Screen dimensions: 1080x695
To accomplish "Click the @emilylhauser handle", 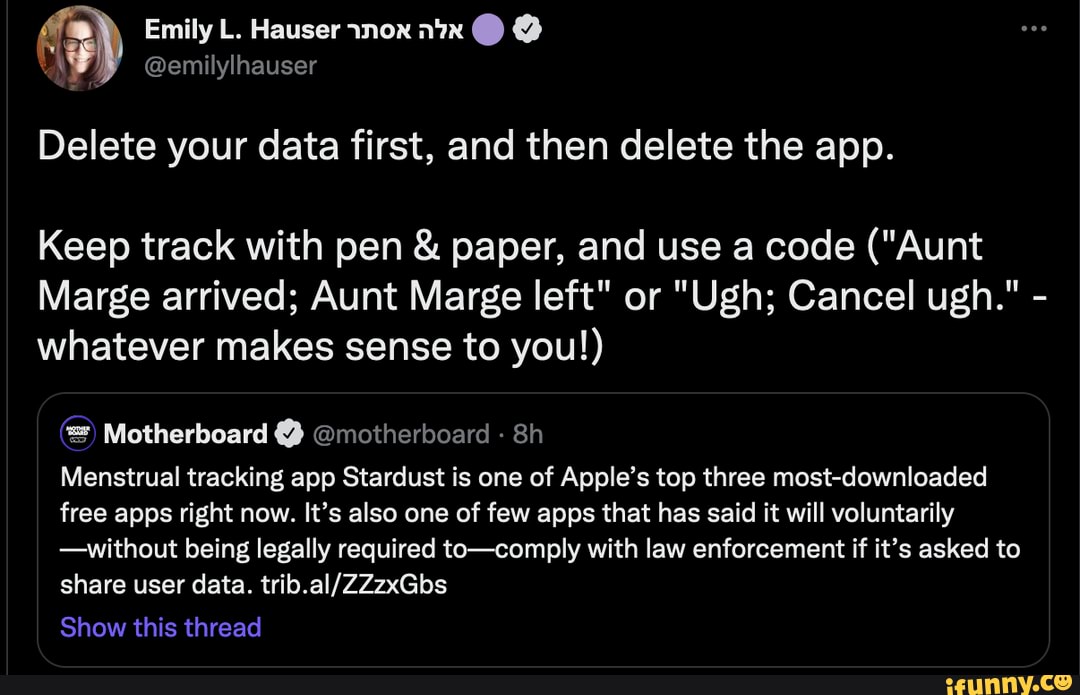I will (x=232, y=65).
